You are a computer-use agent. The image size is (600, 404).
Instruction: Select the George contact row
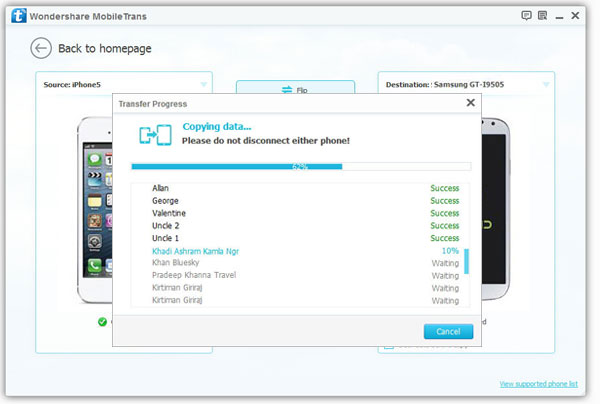(x=300, y=200)
